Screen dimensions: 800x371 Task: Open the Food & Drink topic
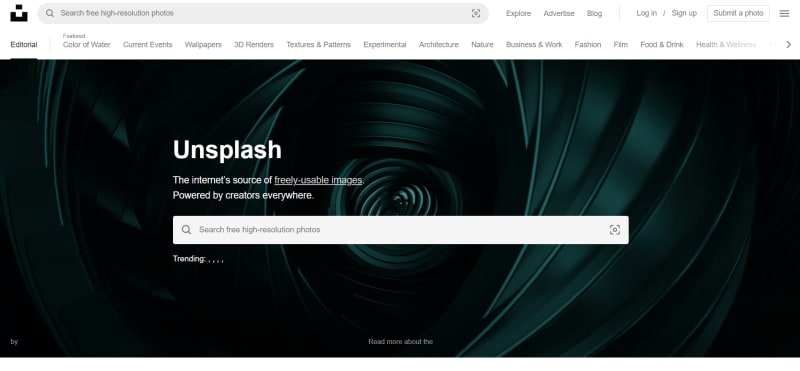662,44
